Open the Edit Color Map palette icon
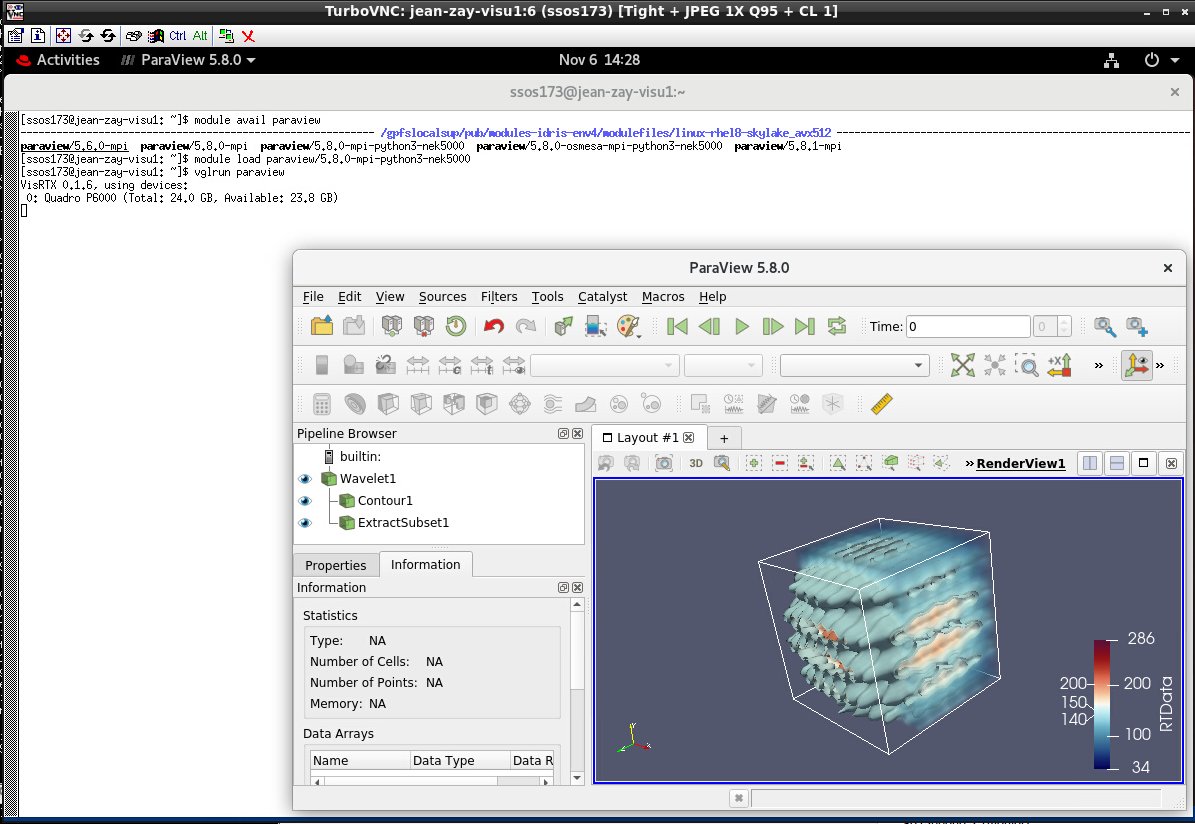This screenshot has height=824, width=1195. coord(628,326)
